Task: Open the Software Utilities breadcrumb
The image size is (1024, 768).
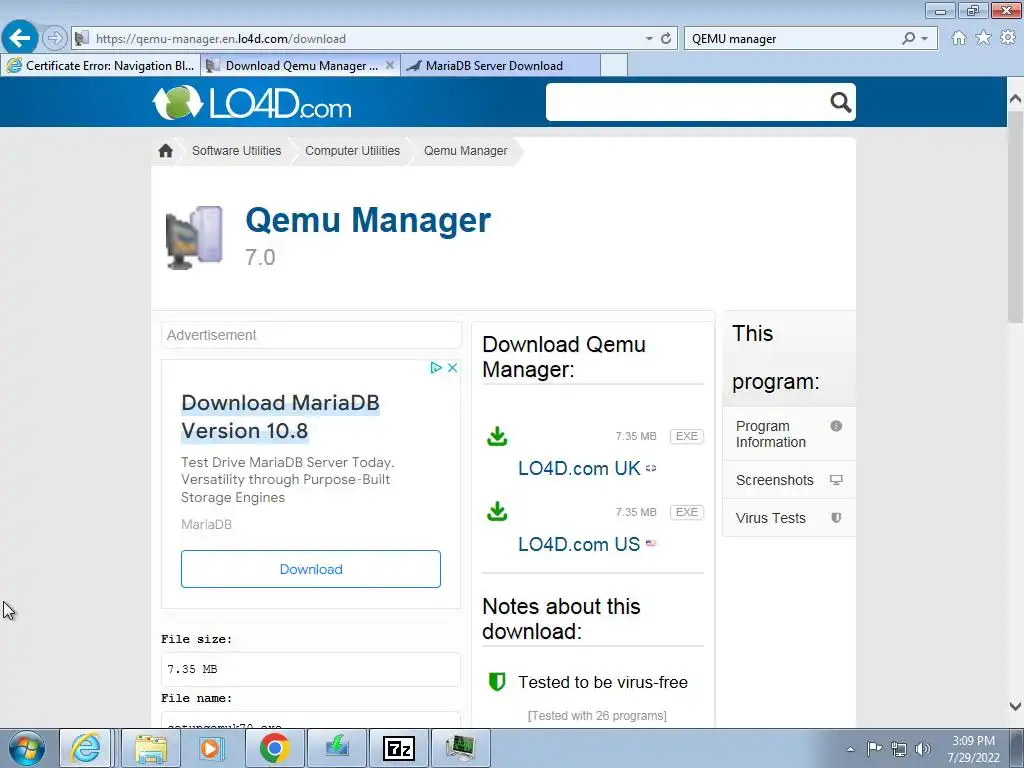Action: (236, 151)
